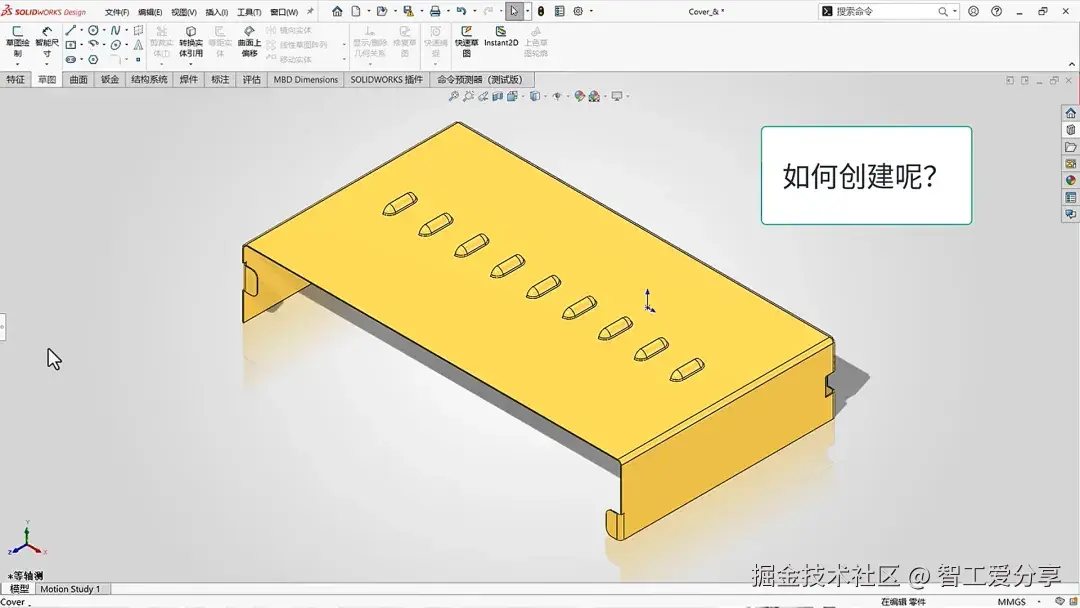Click the 曲面上偏移 offset on surface tool
Image resolution: width=1080 pixels, height=608 pixels.
[249, 41]
